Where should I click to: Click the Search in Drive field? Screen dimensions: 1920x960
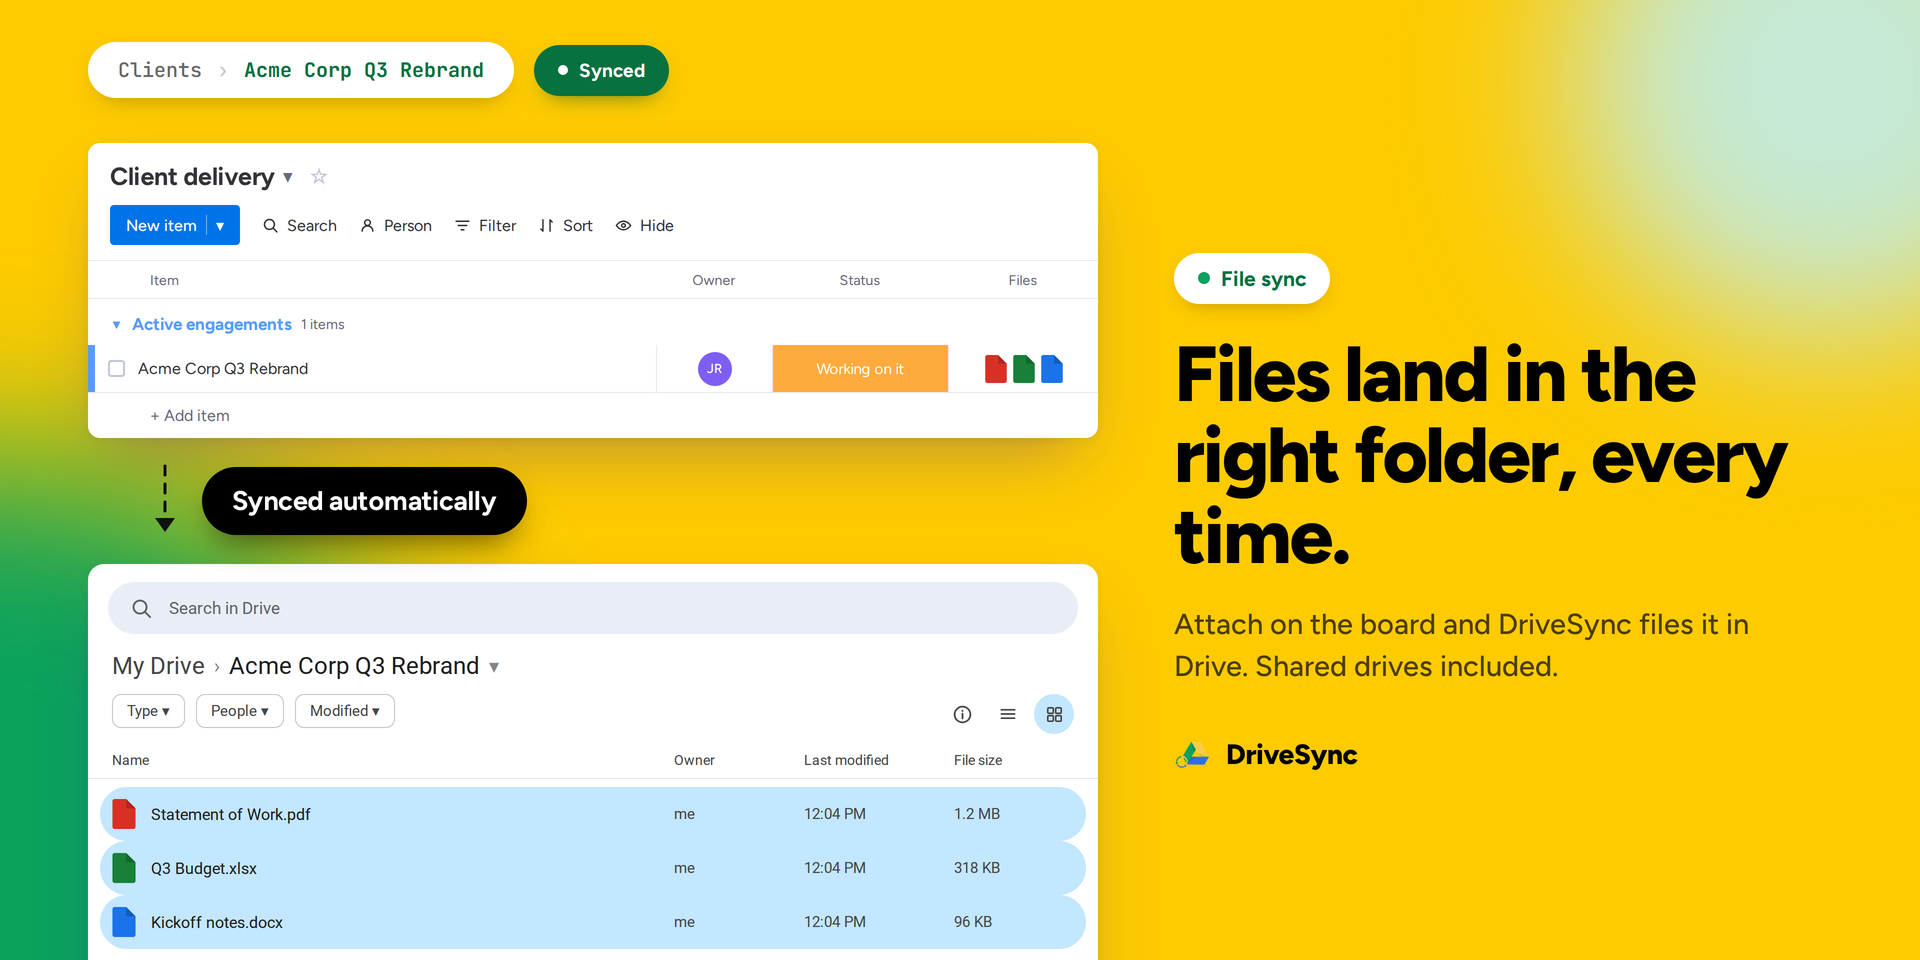(x=593, y=608)
